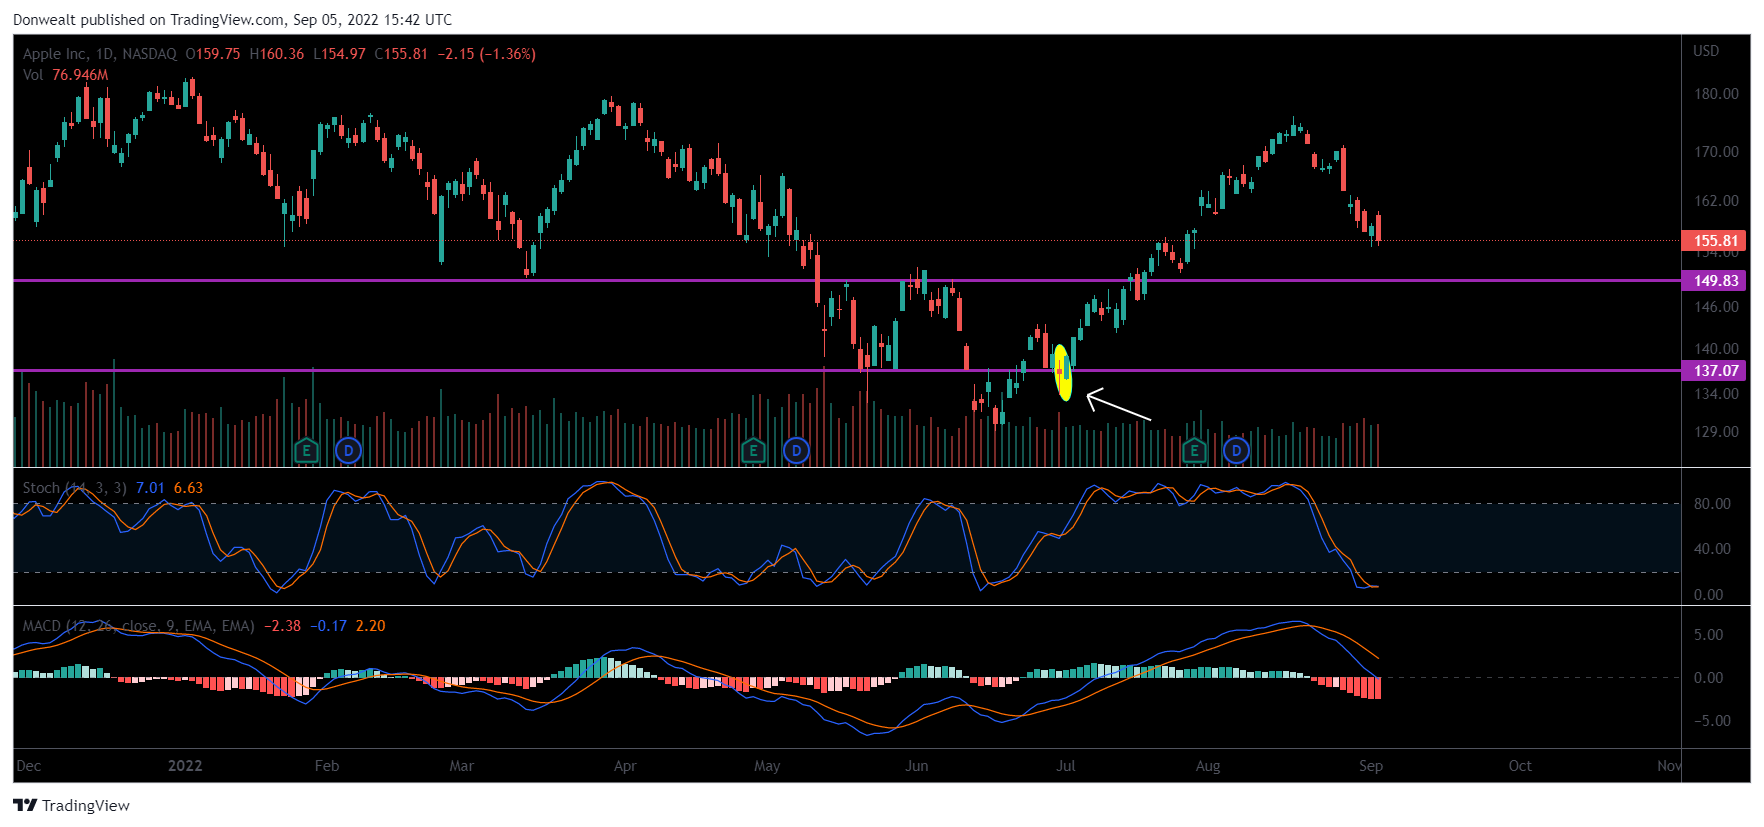
Task: Click the Dec label on time axis
Action: [29, 766]
